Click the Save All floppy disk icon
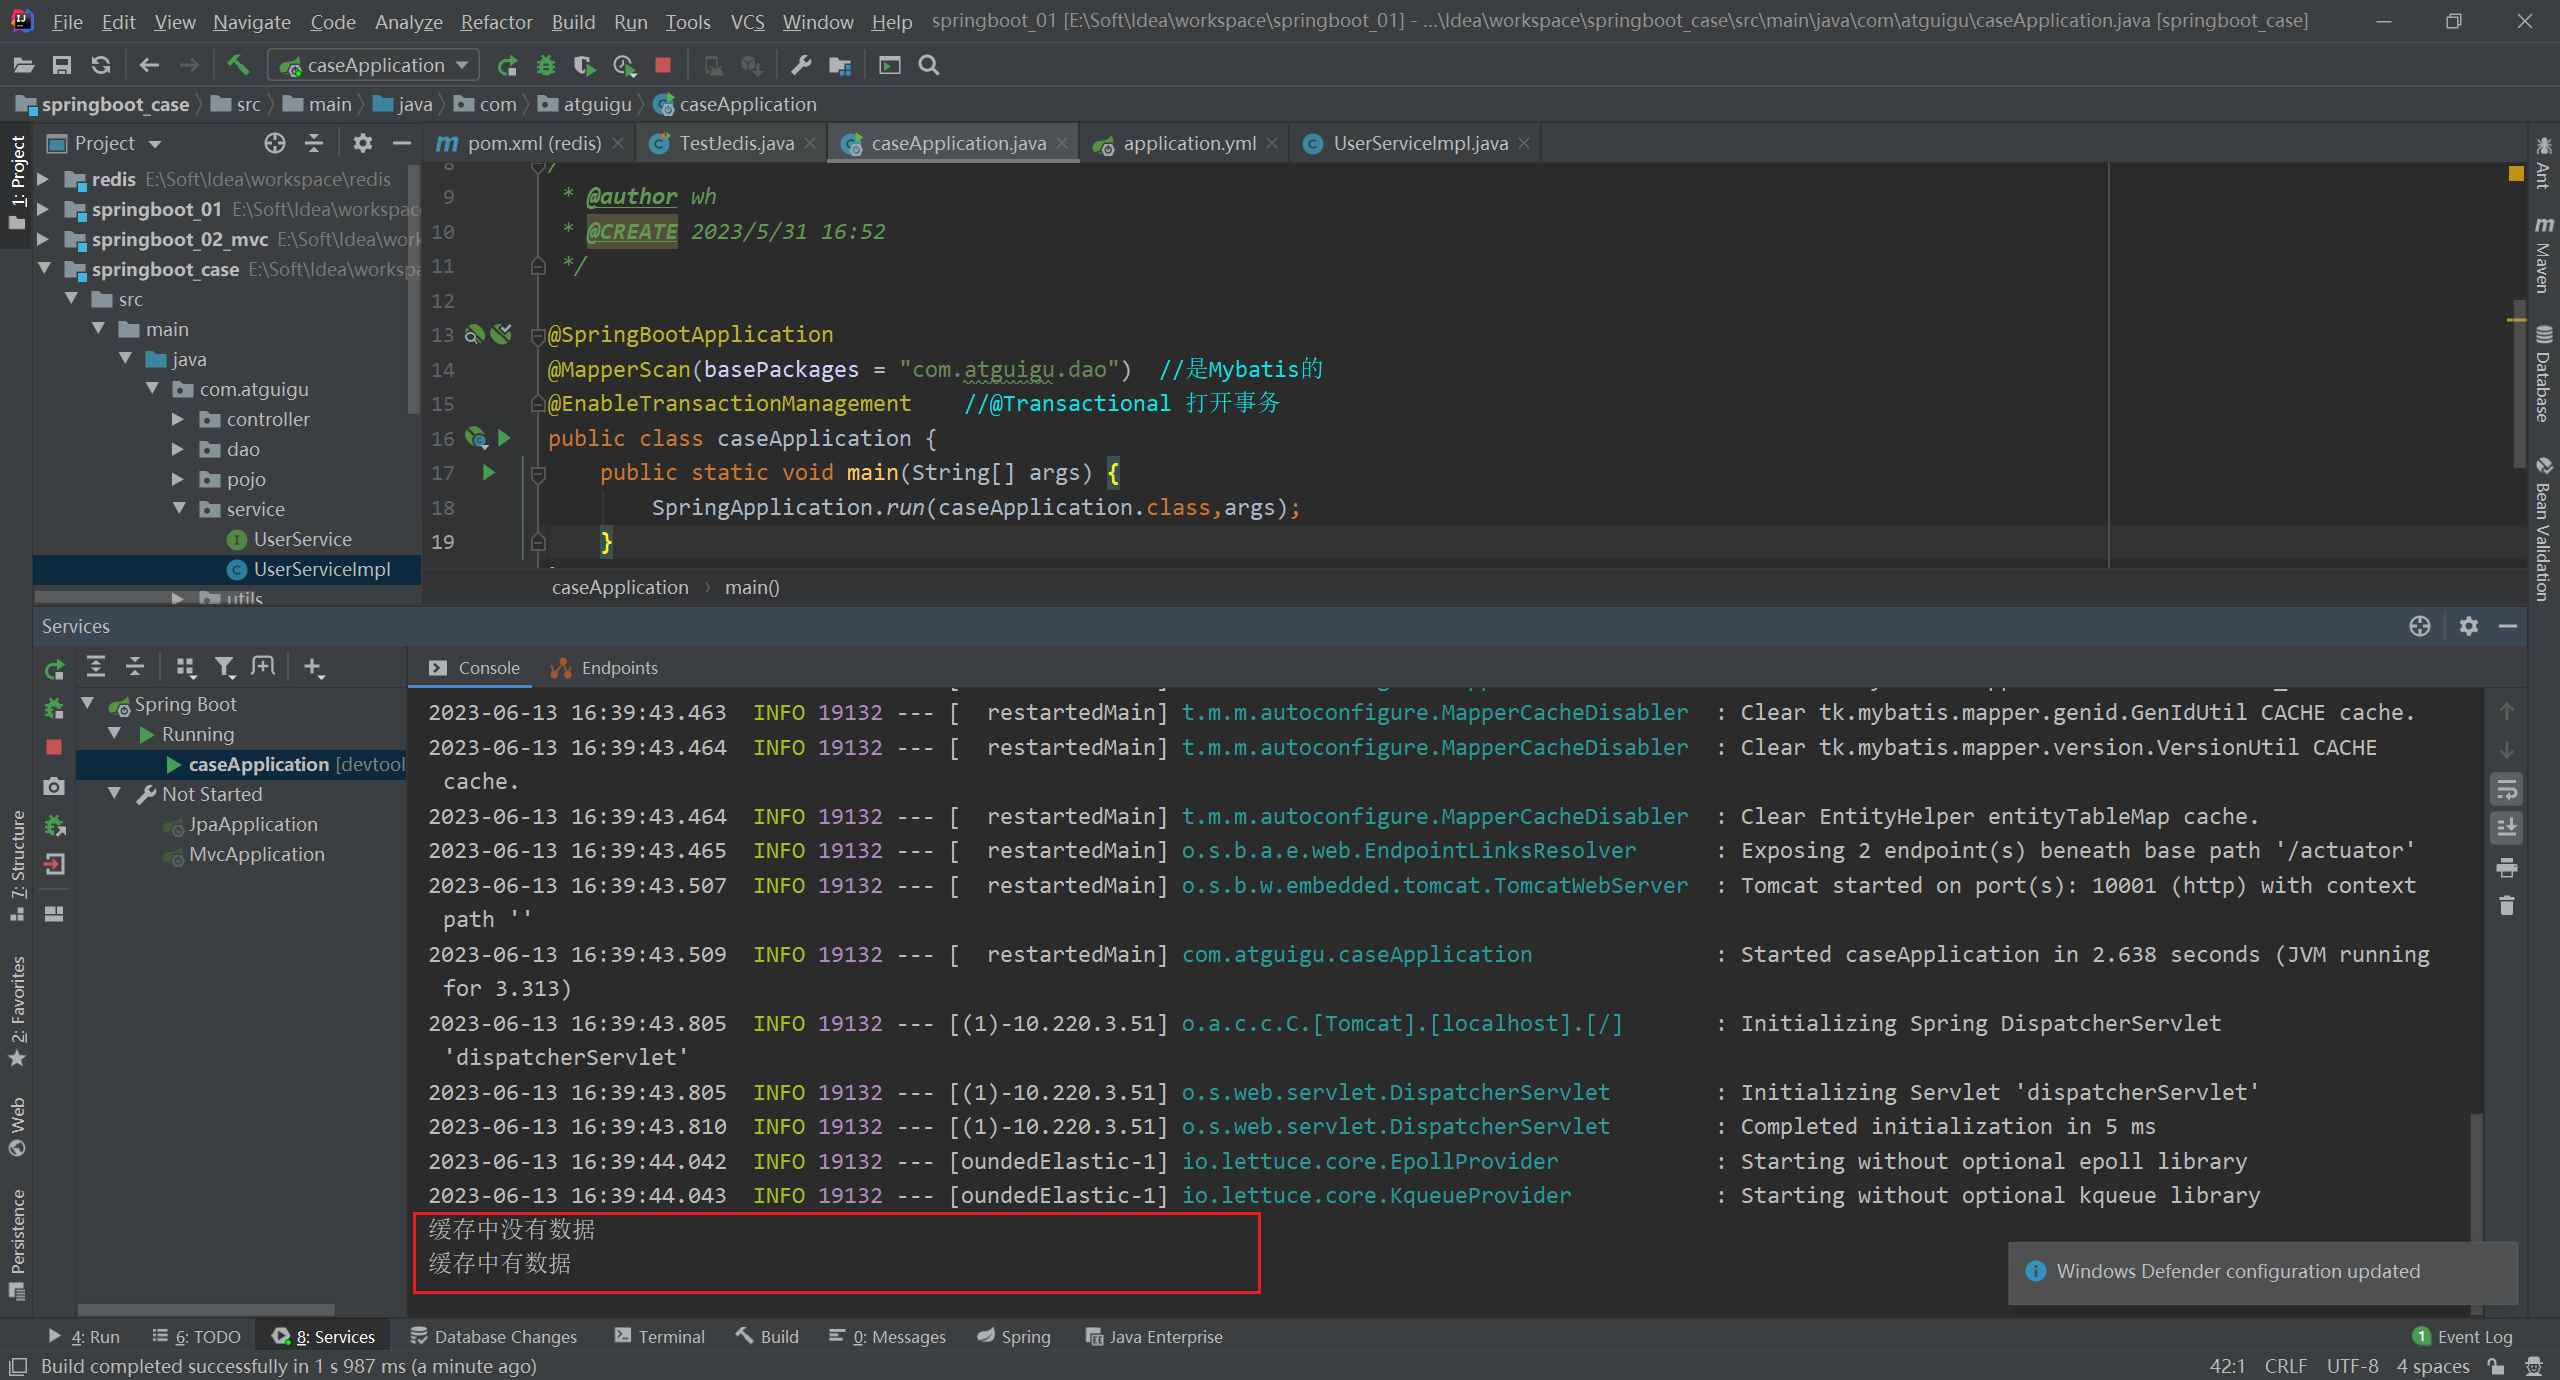2560x1380 pixels. pos(62,65)
